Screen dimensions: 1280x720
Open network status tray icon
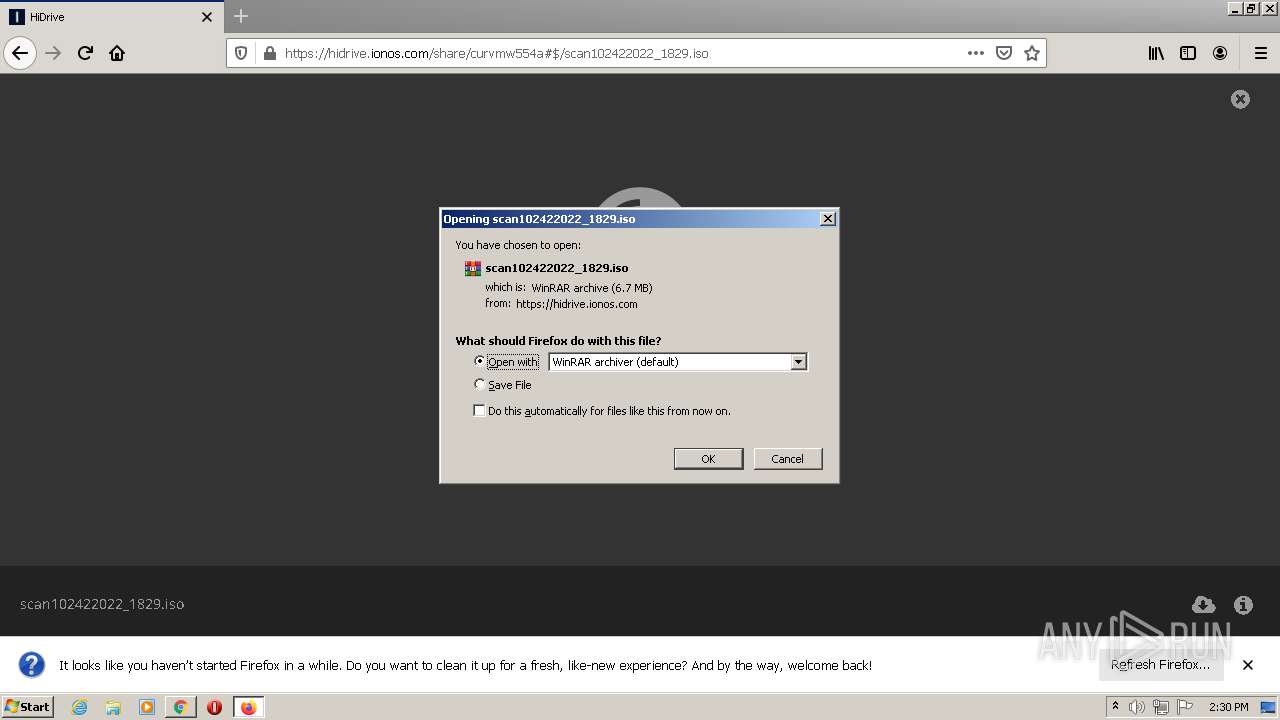(x=1161, y=707)
